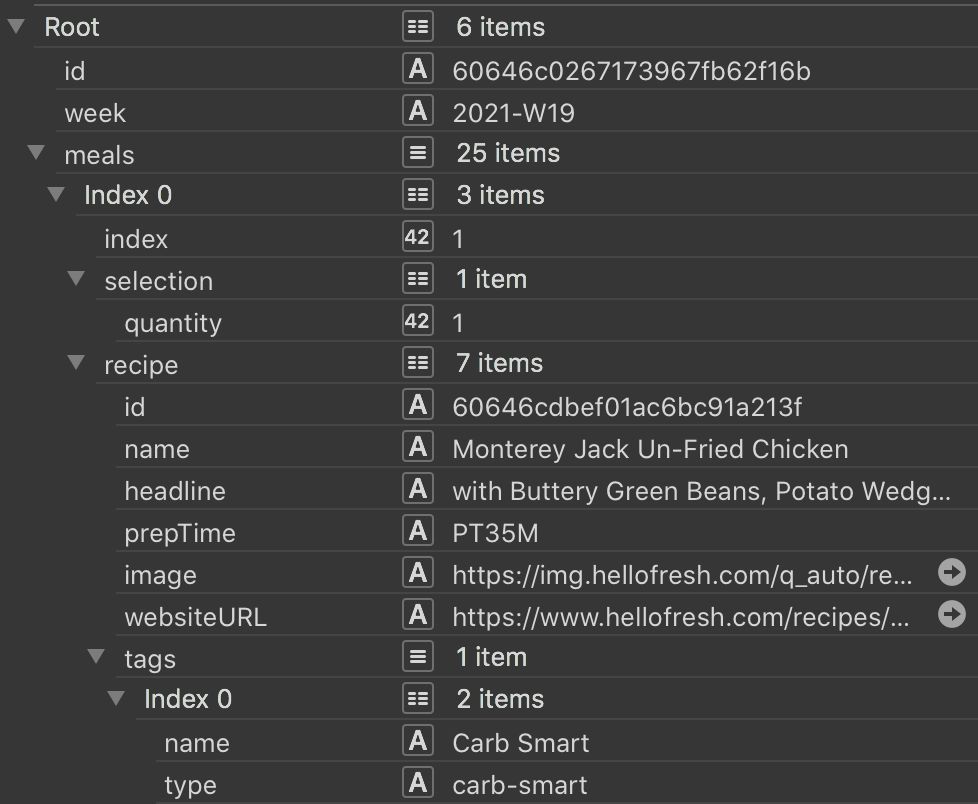Viewport: 978px width, 804px height.
Task: Click the img.hellofresh.com URL value
Action: click(682, 575)
